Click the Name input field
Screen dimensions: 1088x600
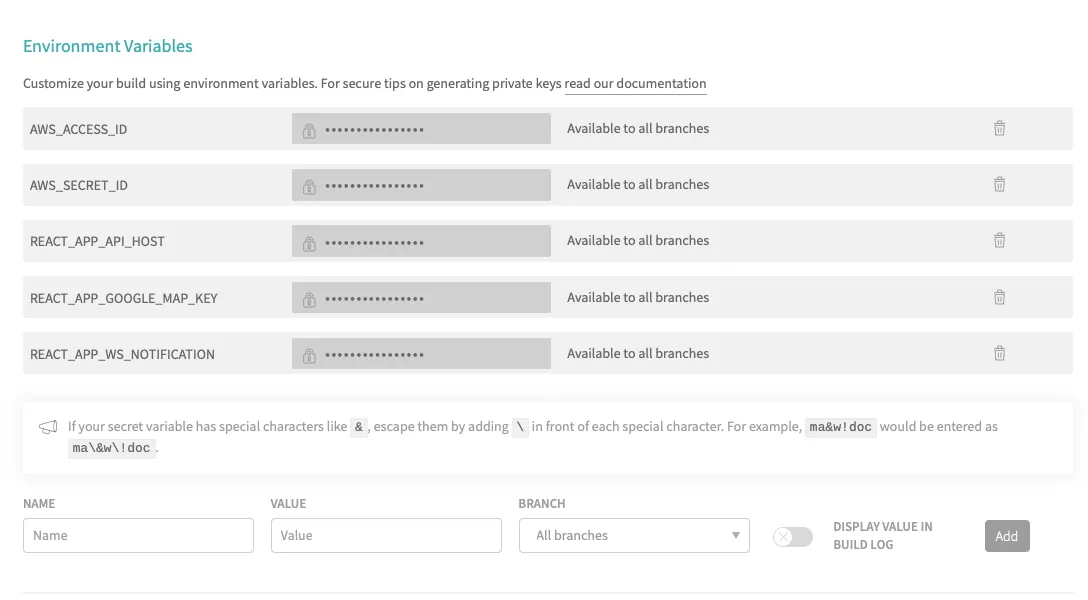click(138, 535)
